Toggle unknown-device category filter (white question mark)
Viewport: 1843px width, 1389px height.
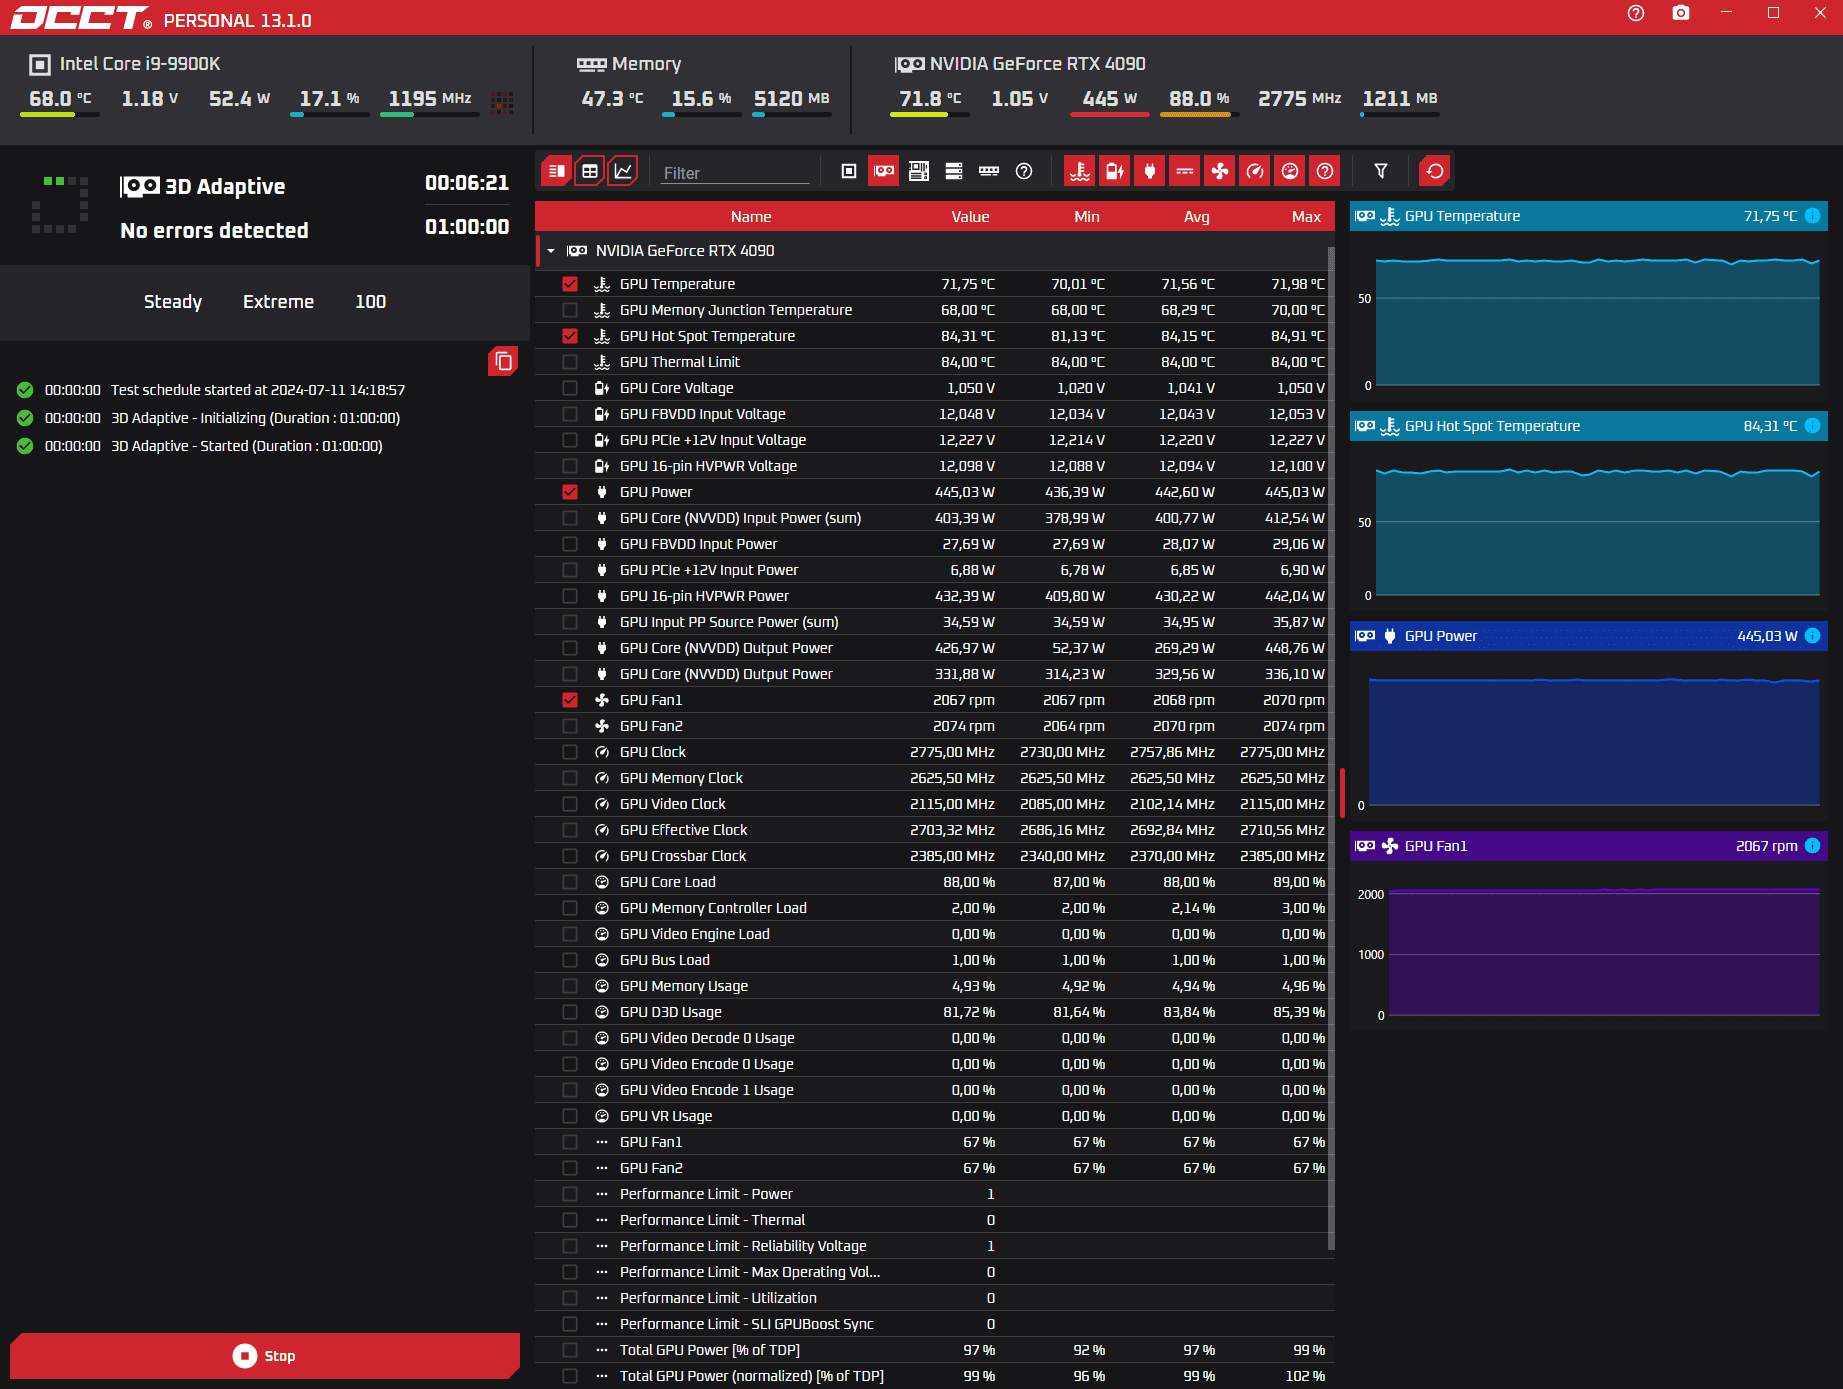[1024, 171]
